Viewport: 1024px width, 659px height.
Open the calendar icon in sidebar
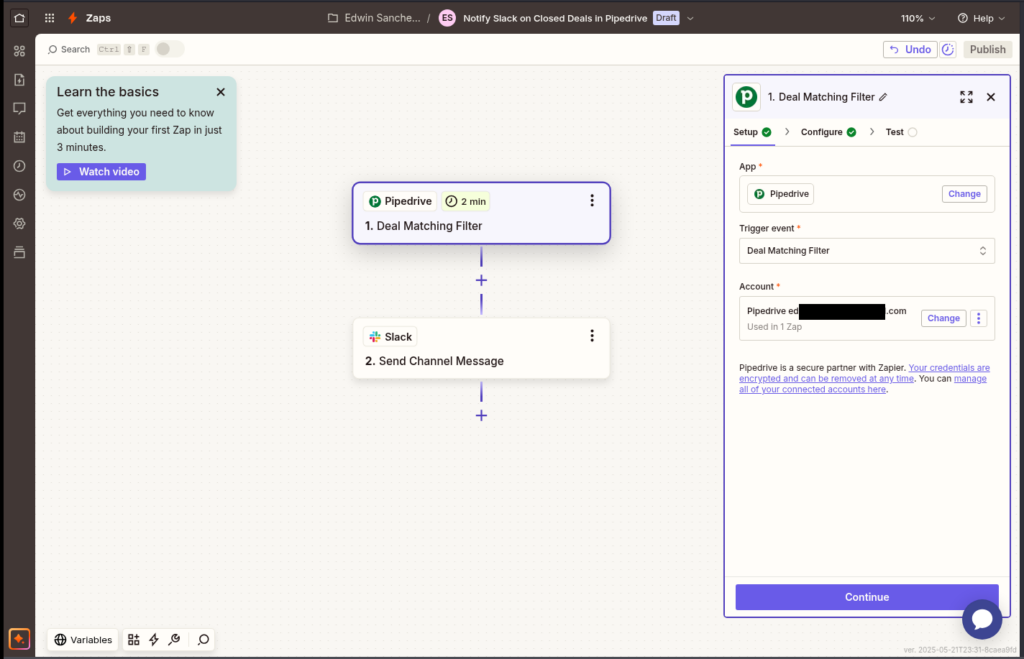click(20, 137)
